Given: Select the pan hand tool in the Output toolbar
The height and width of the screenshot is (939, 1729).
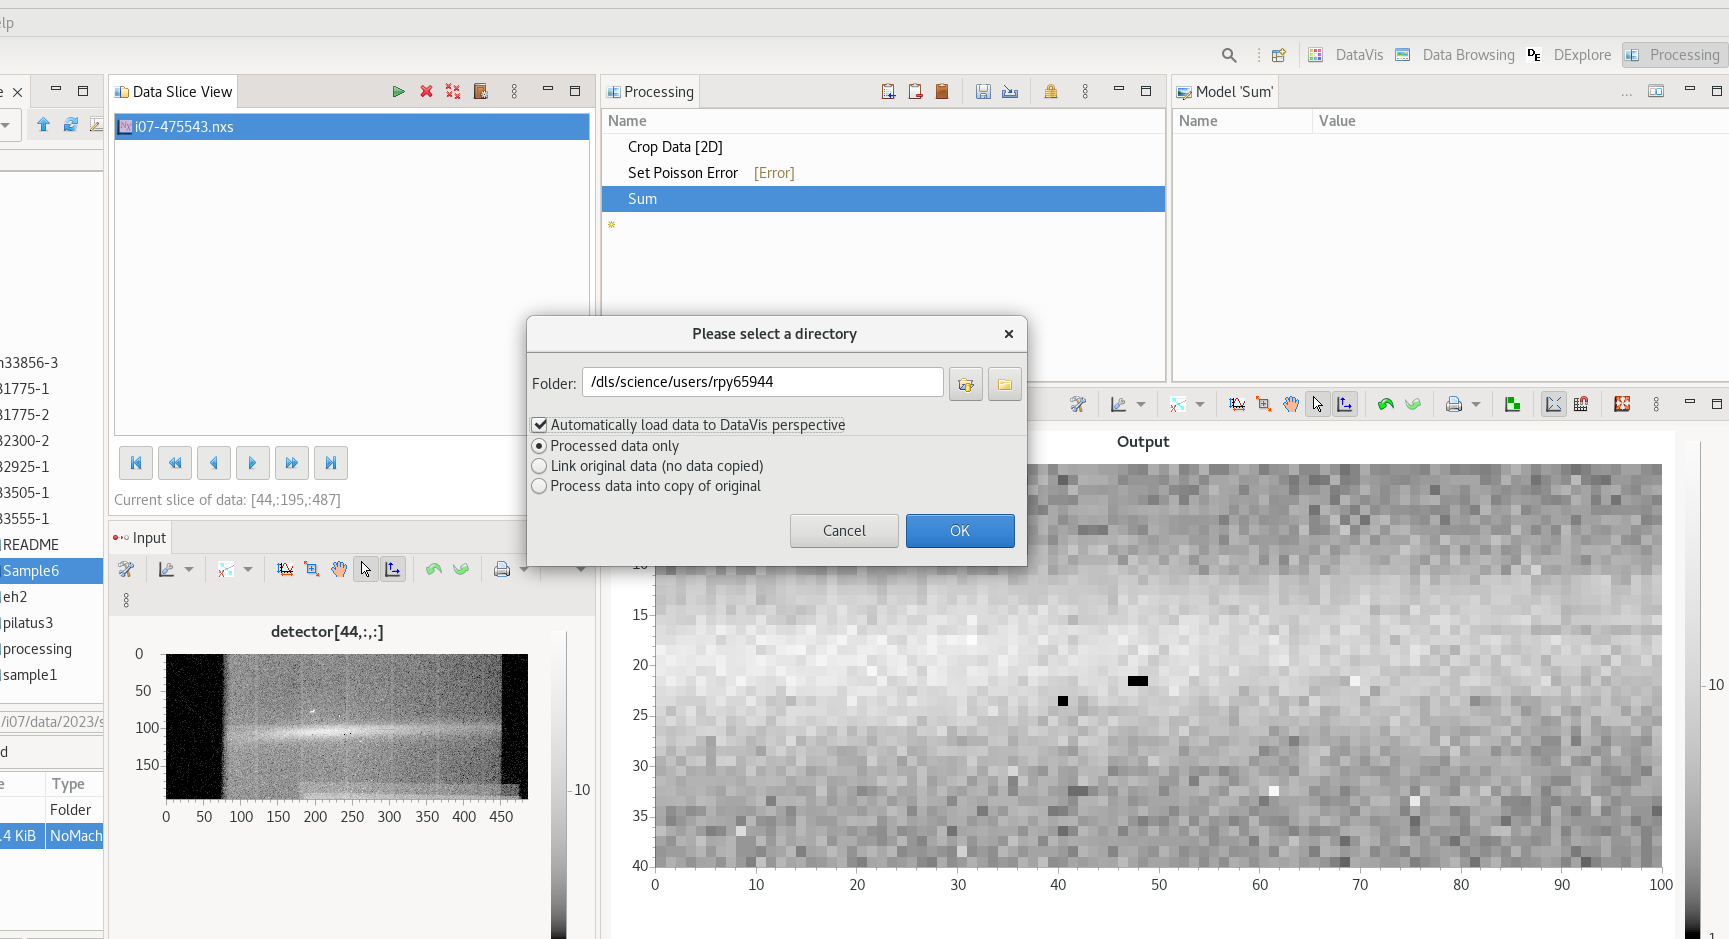Looking at the screenshot, I should [1291, 404].
